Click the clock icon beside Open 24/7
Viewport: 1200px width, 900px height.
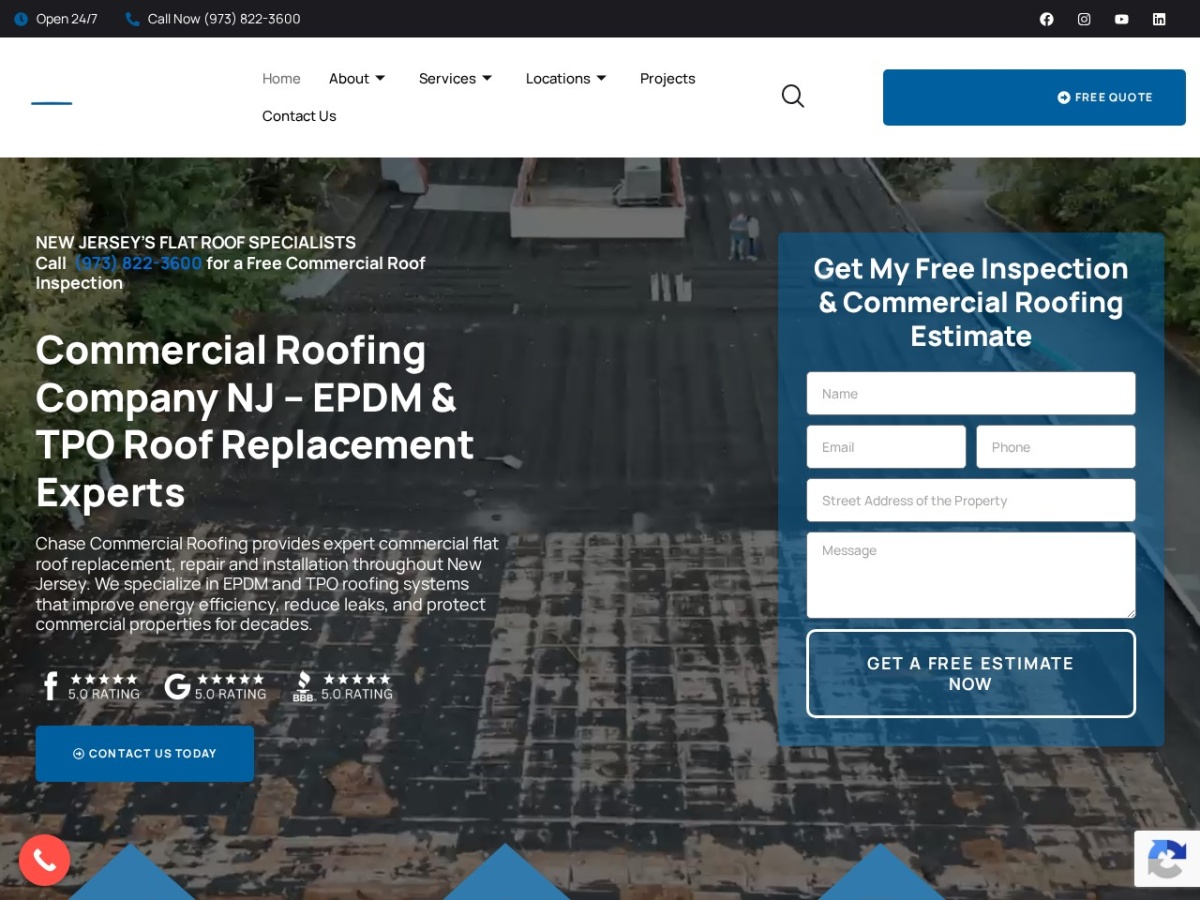(21, 19)
